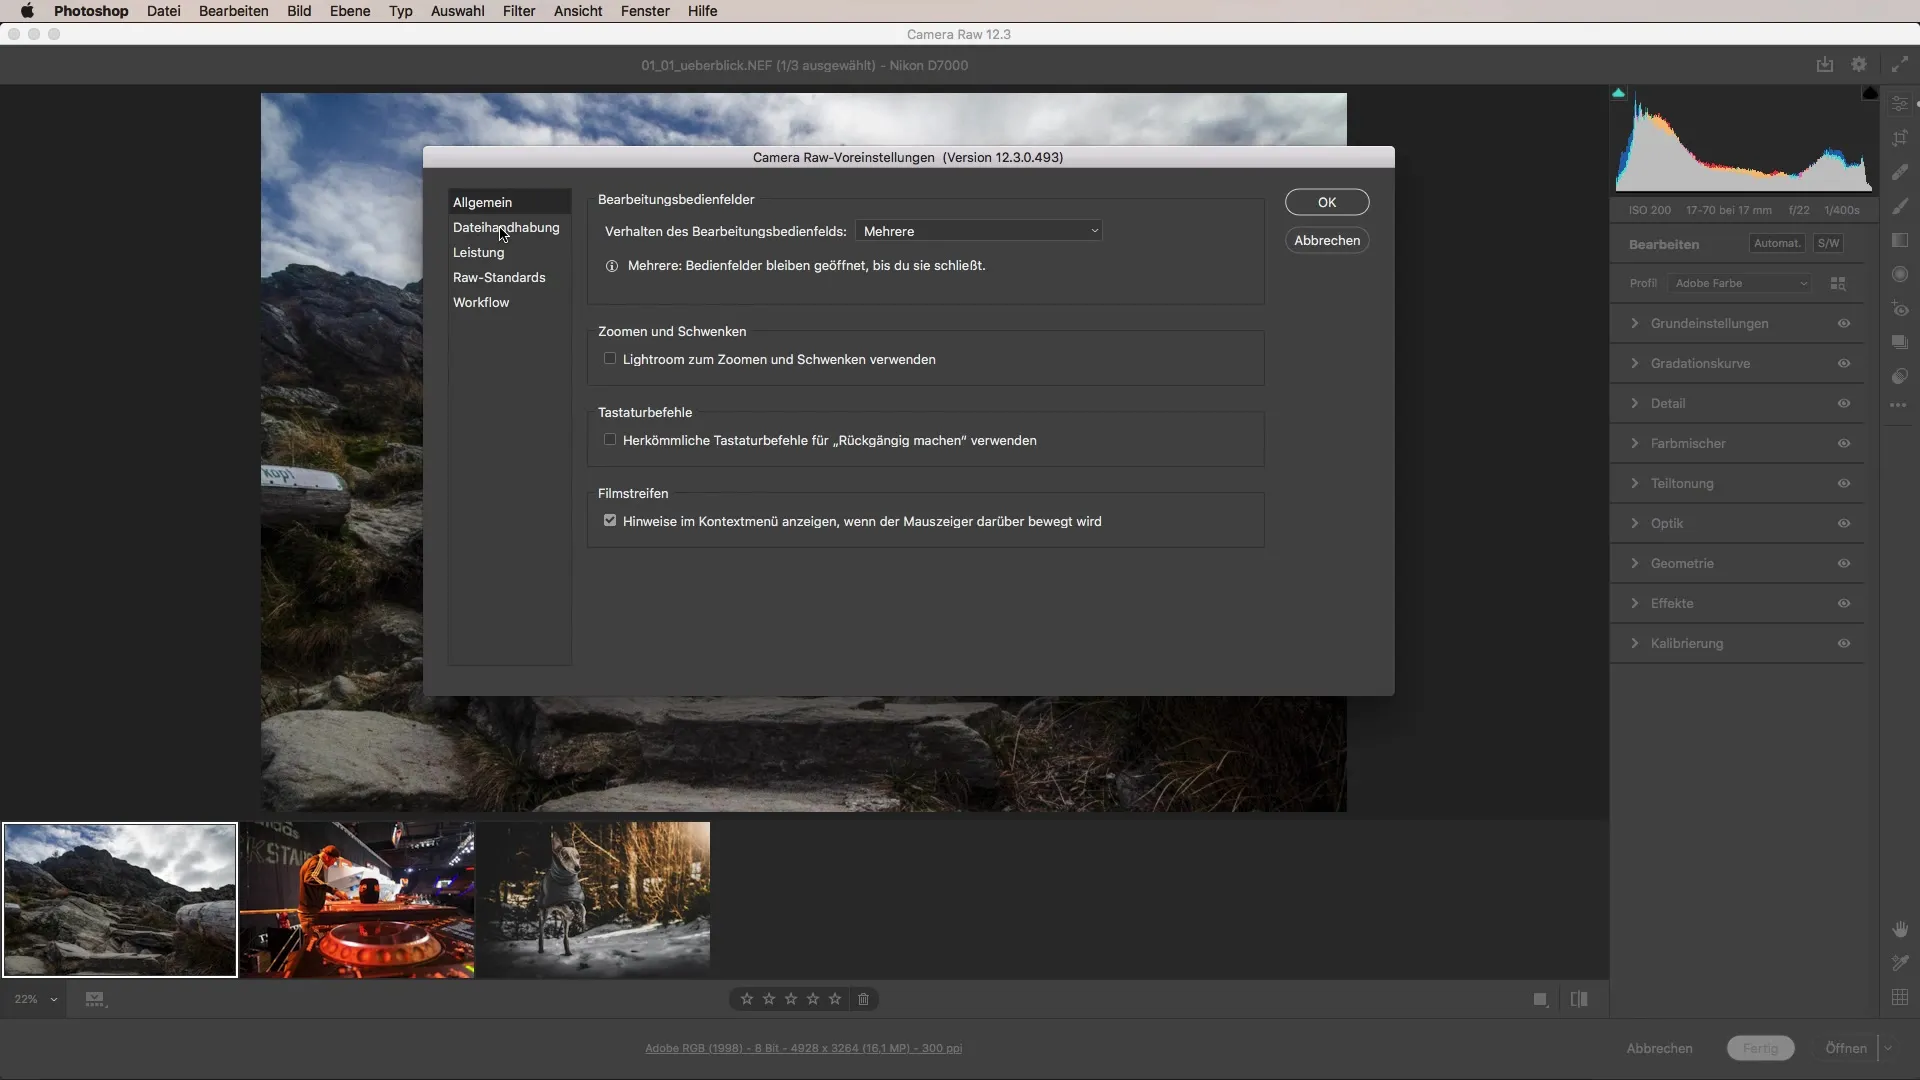
Task: Toggle Farbmischer visibility eye
Action: (x=1844, y=444)
